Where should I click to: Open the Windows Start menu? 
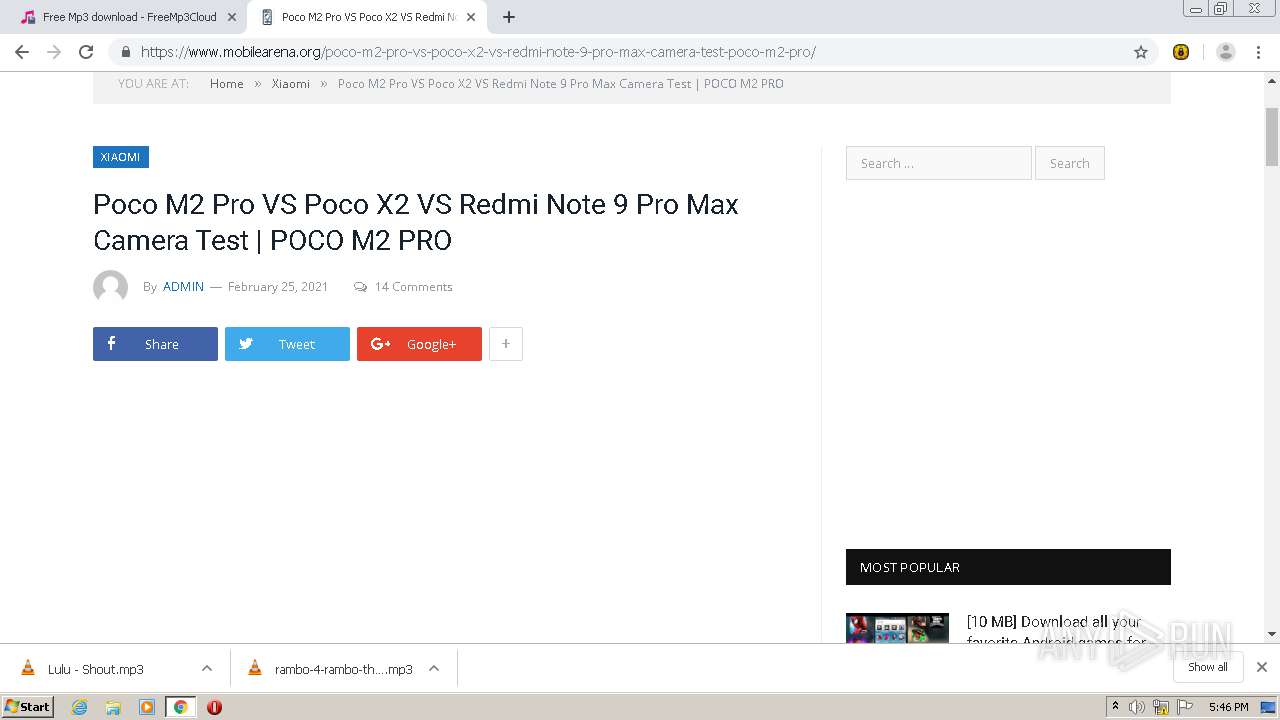[28, 706]
